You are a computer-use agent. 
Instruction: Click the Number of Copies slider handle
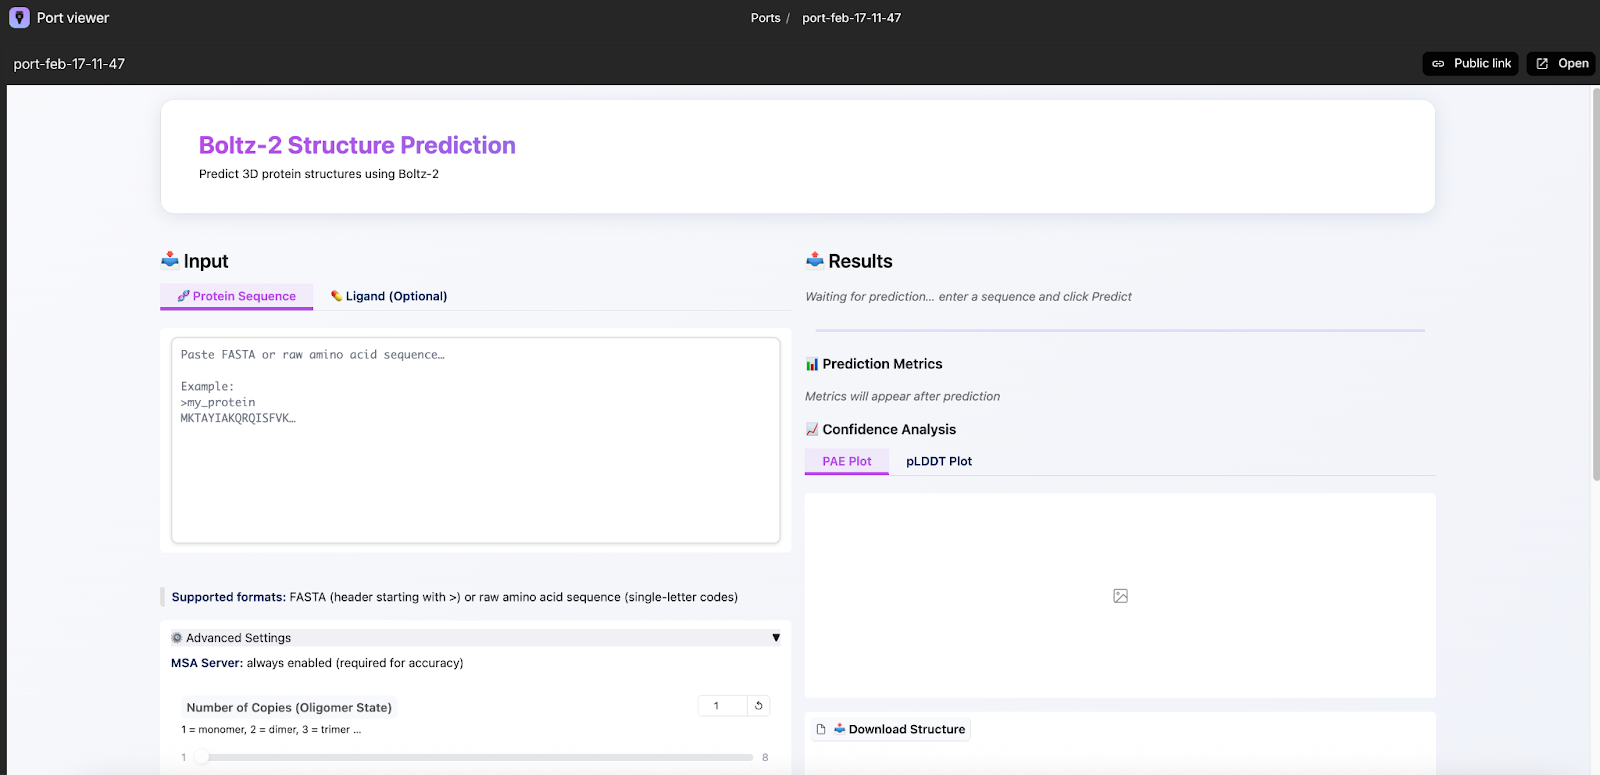point(202,757)
